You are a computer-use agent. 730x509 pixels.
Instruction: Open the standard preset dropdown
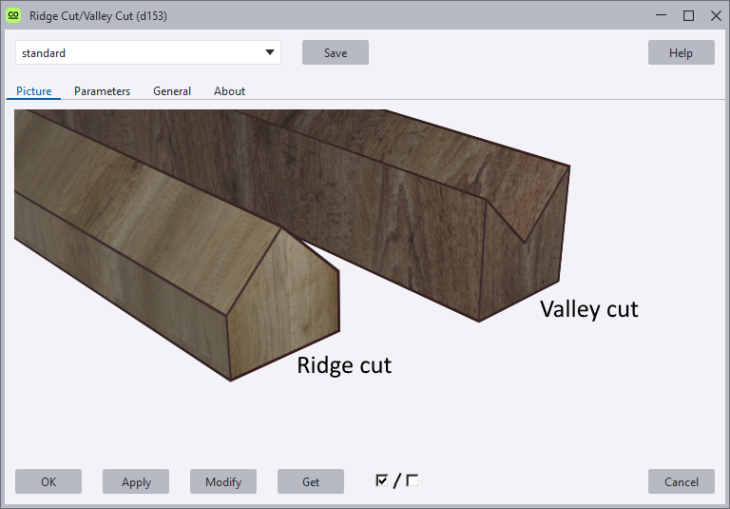pos(148,53)
